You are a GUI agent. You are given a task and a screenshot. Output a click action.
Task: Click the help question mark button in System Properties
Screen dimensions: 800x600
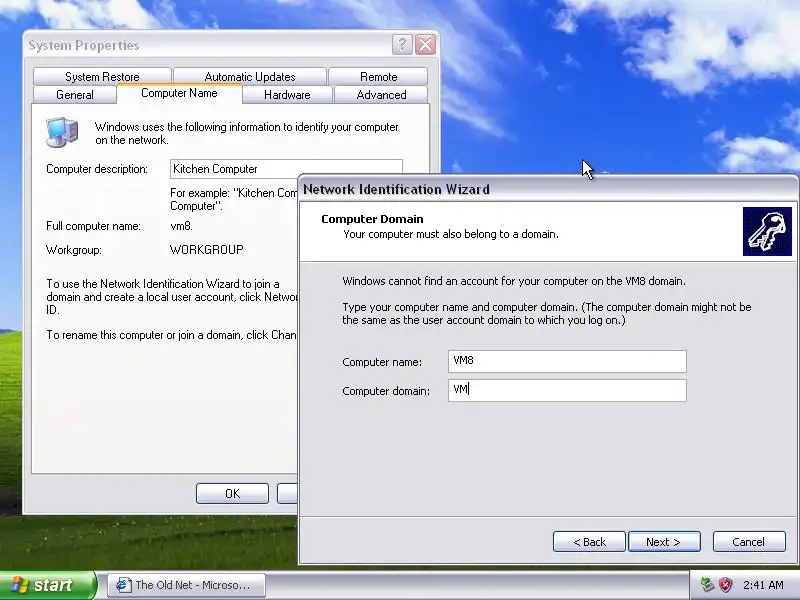(x=402, y=45)
